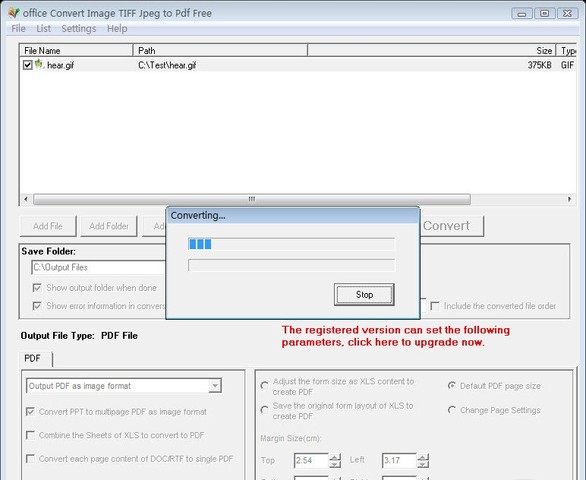
Task: Toggle Show output folder when done
Action: coord(37,288)
